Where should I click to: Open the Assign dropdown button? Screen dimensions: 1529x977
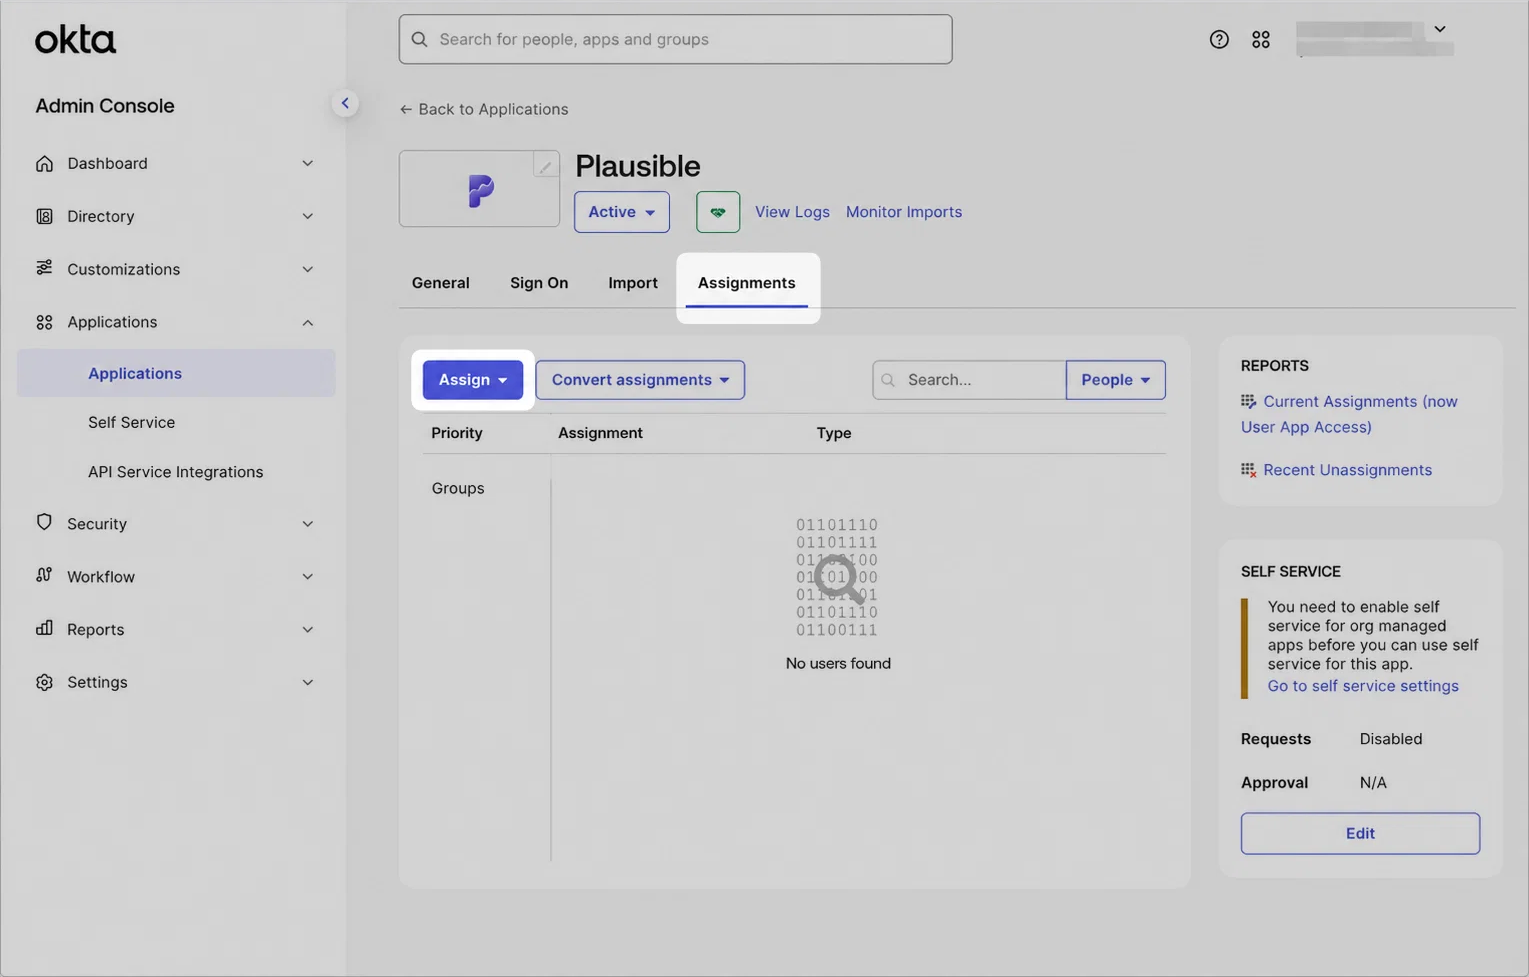473,380
